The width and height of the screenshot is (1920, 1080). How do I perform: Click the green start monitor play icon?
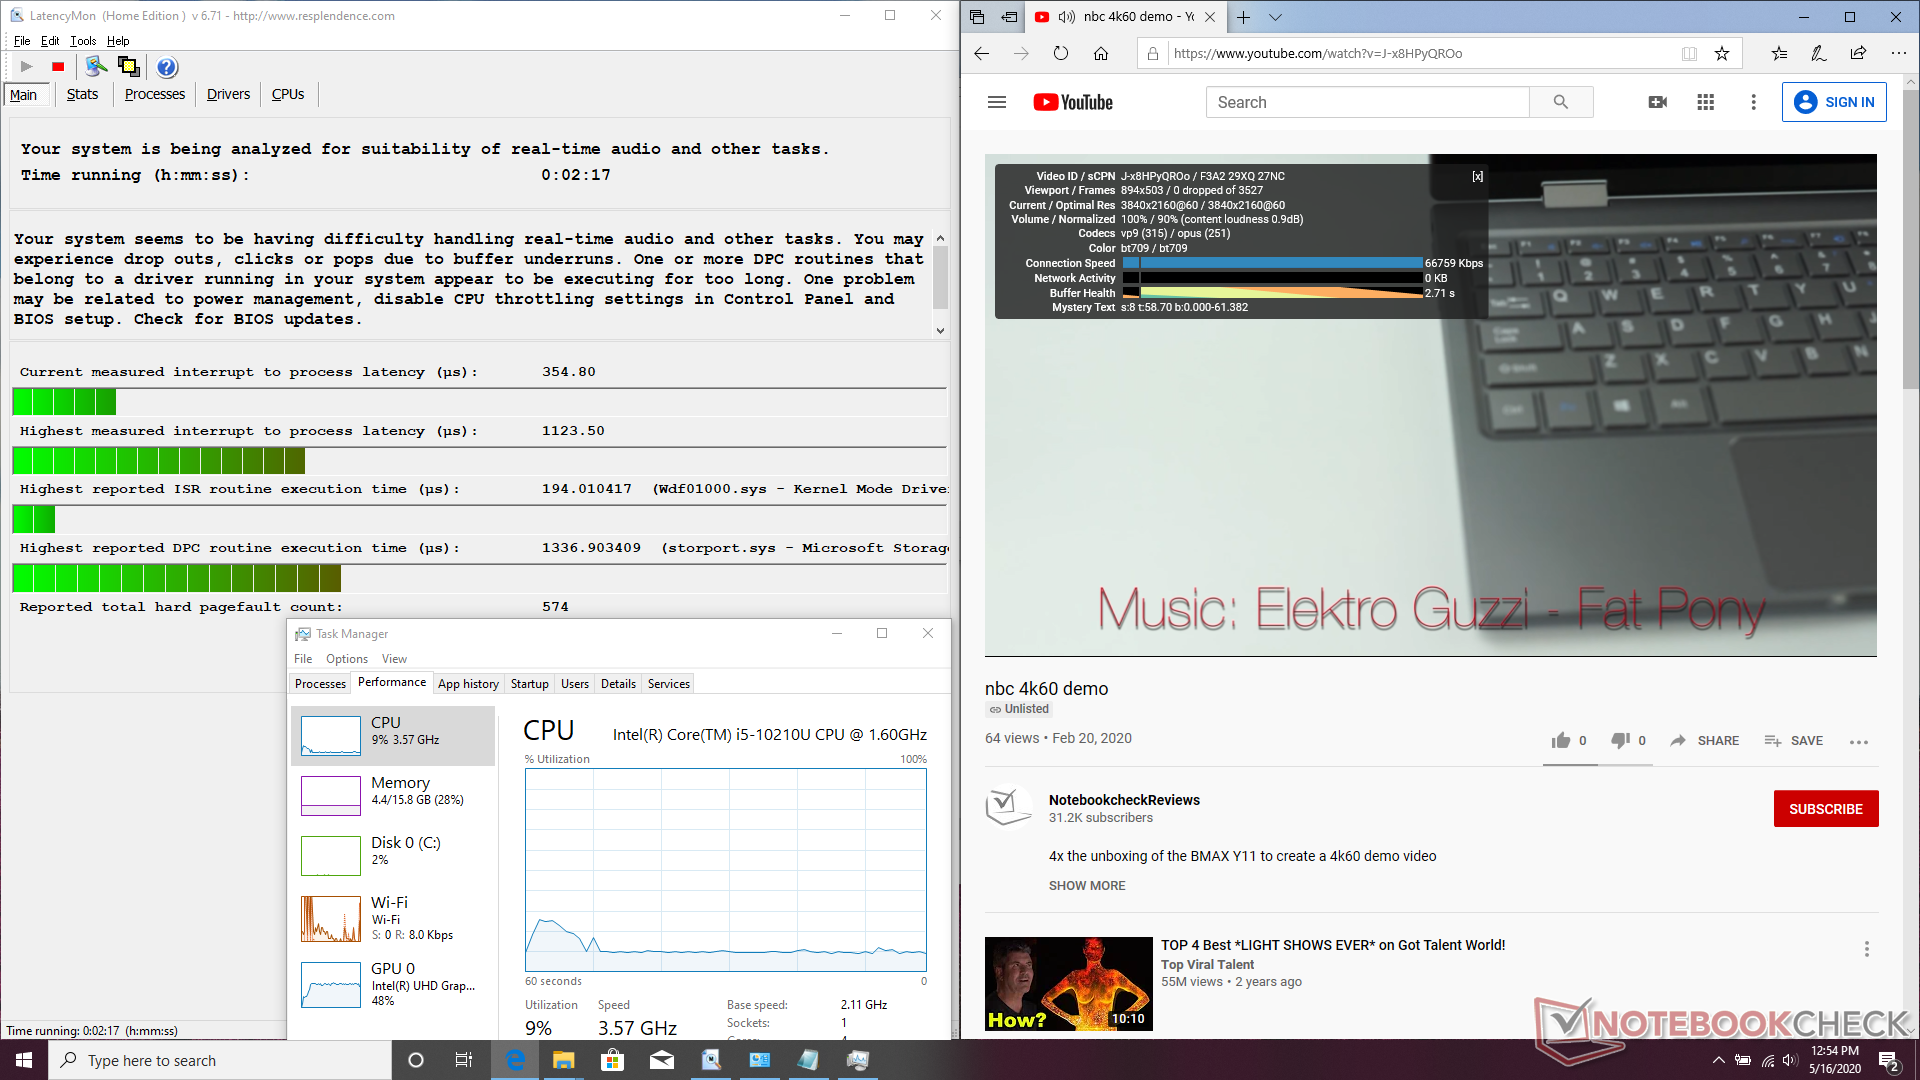point(27,67)
